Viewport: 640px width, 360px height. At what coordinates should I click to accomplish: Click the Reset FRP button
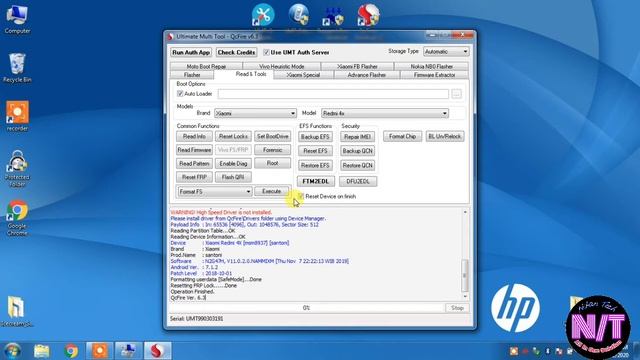pyautogui.click(x=194, y=177)
